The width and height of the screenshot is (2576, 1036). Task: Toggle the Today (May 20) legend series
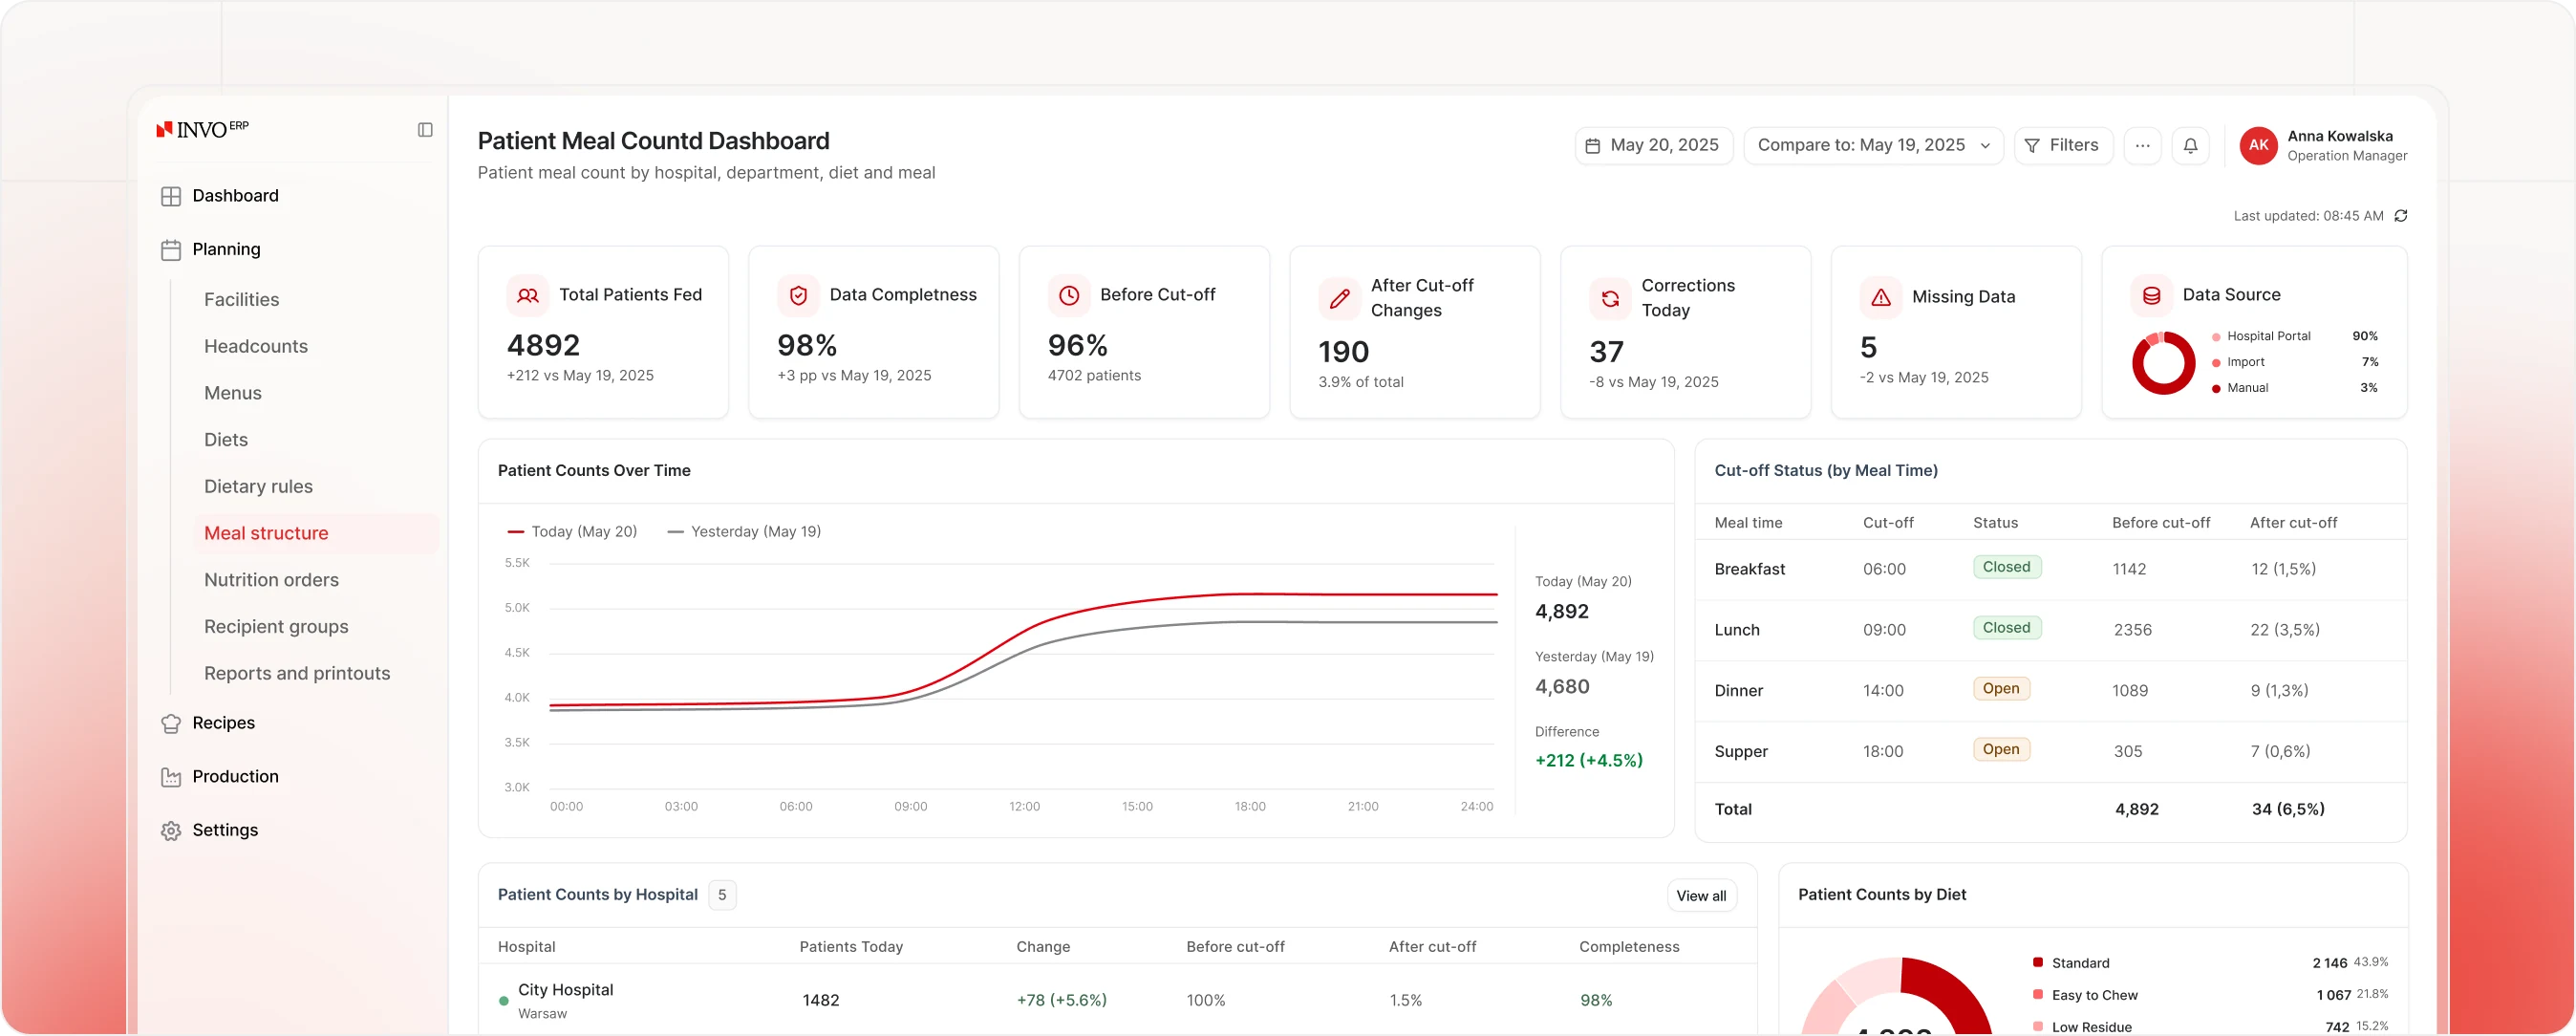(572, 532)
